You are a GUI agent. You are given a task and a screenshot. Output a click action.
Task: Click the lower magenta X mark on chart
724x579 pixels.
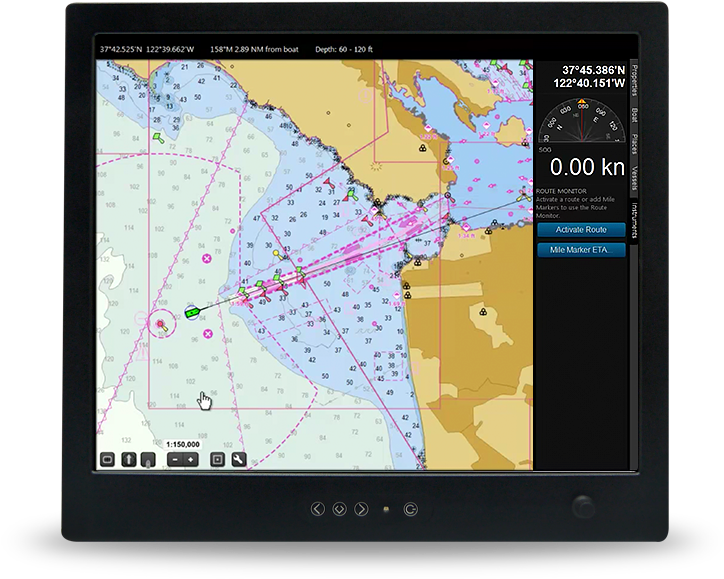click(208, 333)
